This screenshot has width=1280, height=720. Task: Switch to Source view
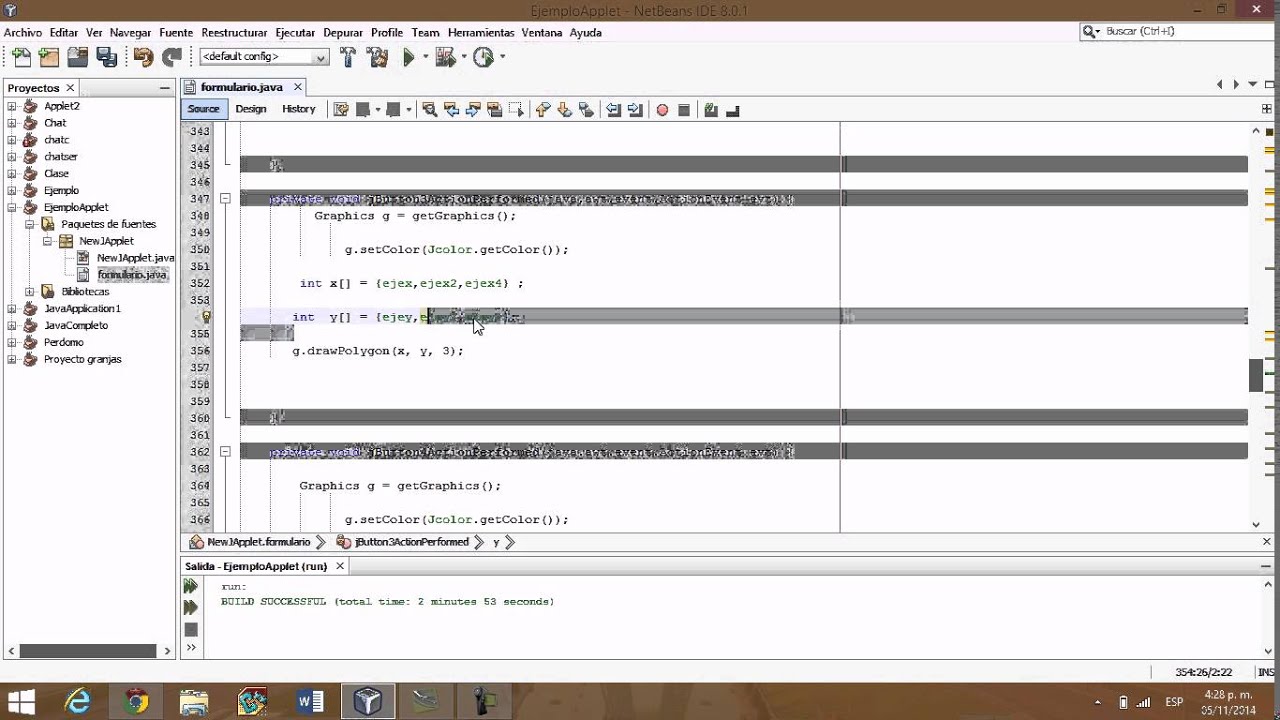(x=203, y=109)
